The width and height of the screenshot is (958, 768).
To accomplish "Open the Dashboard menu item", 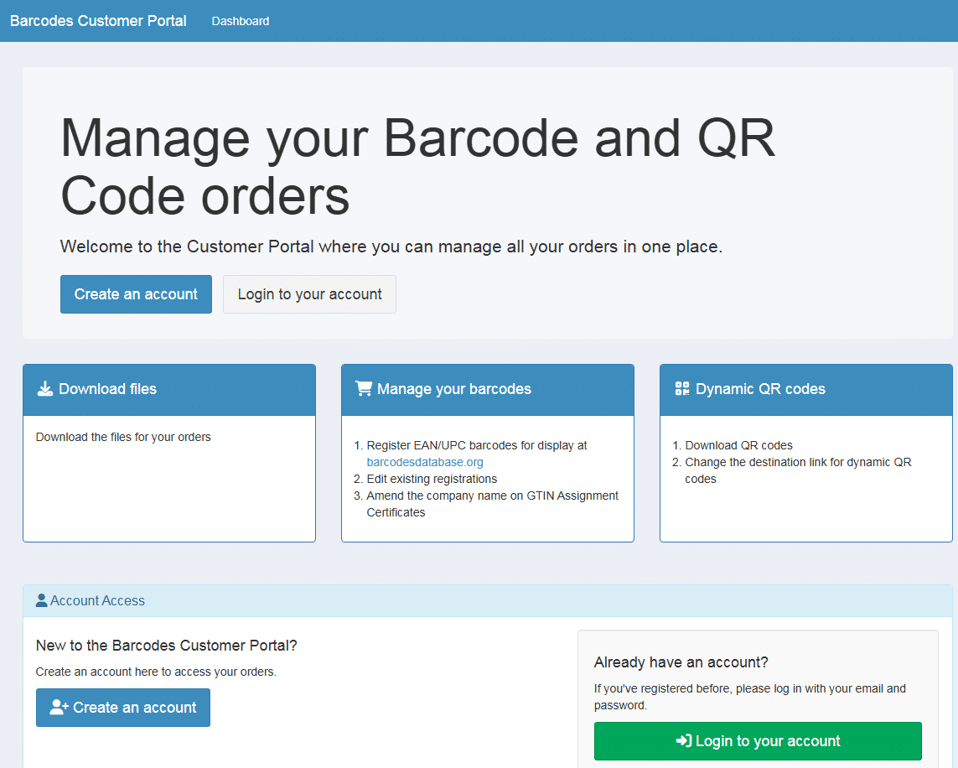I will (x=240, y=21).
